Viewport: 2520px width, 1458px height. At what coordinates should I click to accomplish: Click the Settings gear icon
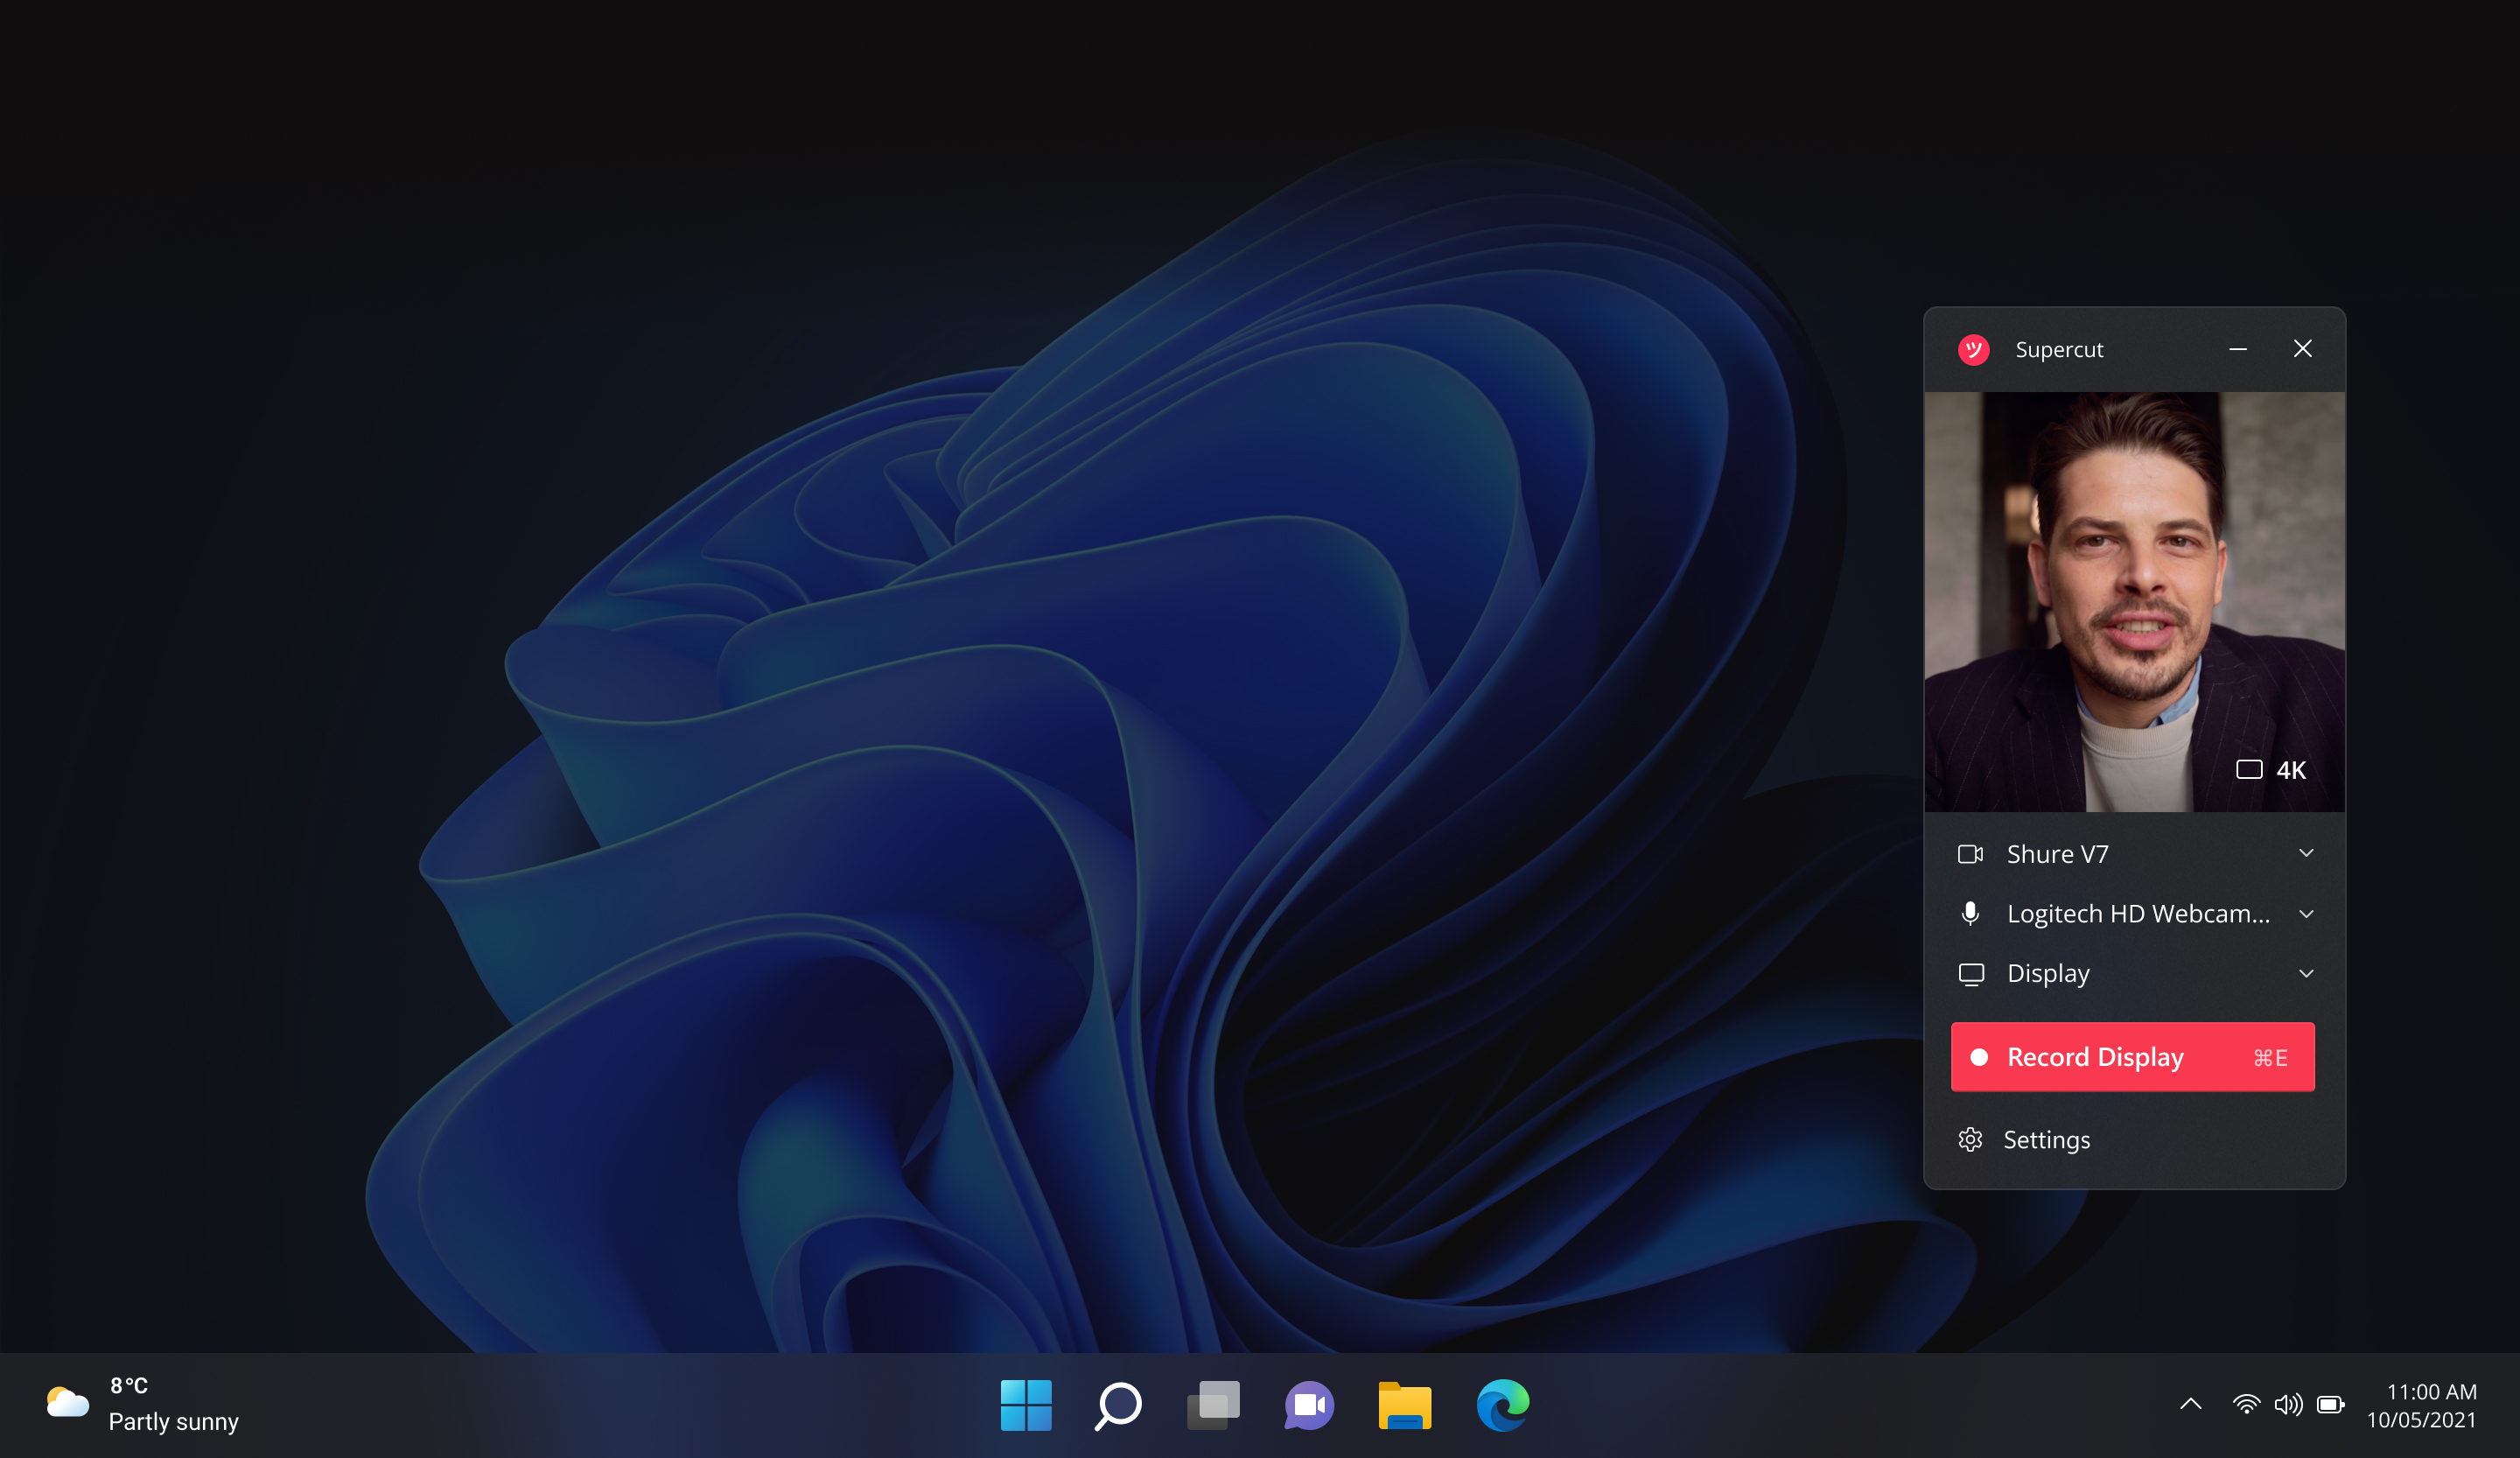coord(1970,1140)
